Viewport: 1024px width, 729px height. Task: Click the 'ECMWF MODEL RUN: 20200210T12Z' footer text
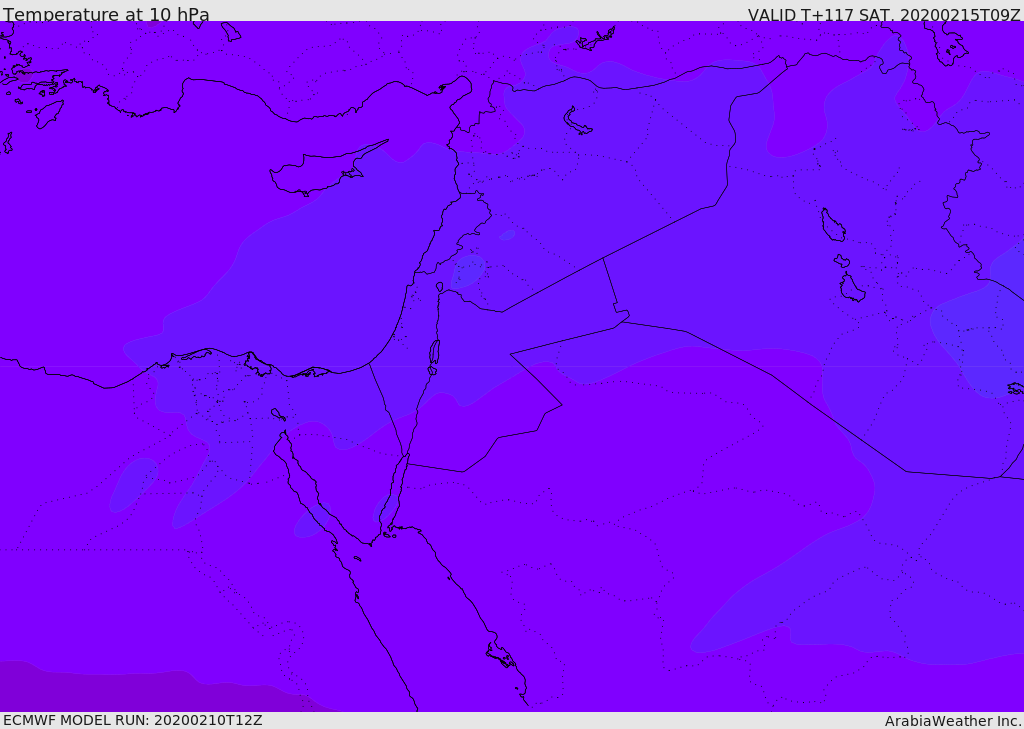point(133,721)
